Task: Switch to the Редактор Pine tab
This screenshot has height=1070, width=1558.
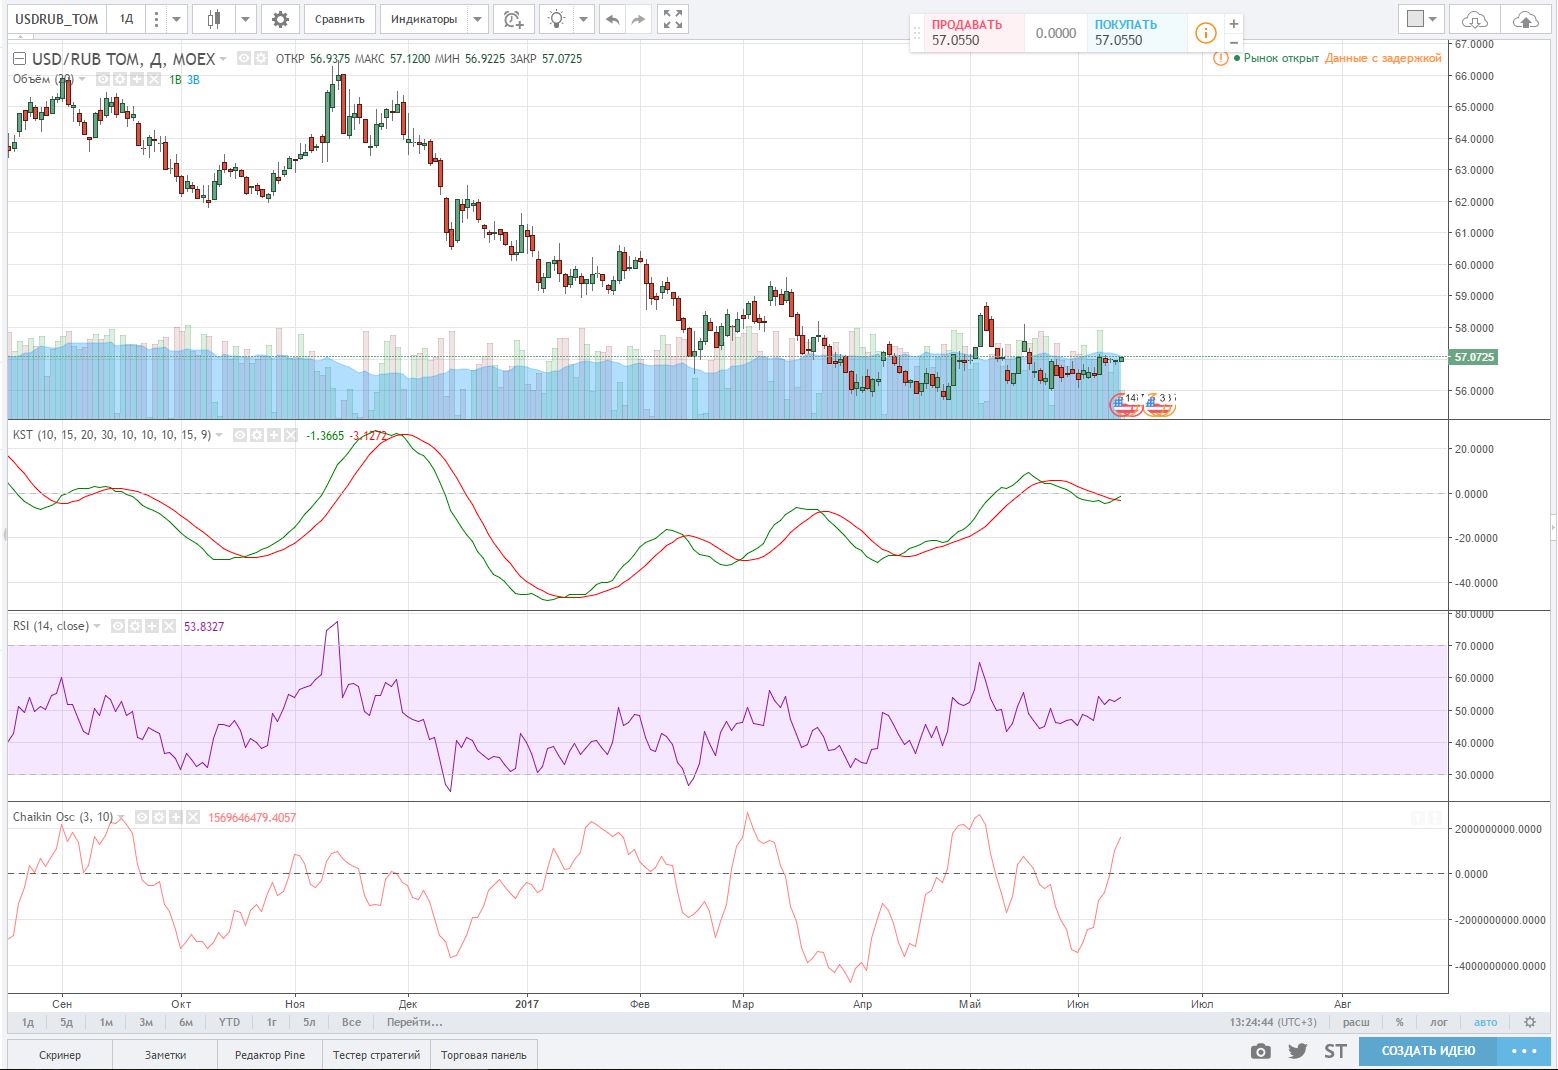Action: coord(269,1054)
